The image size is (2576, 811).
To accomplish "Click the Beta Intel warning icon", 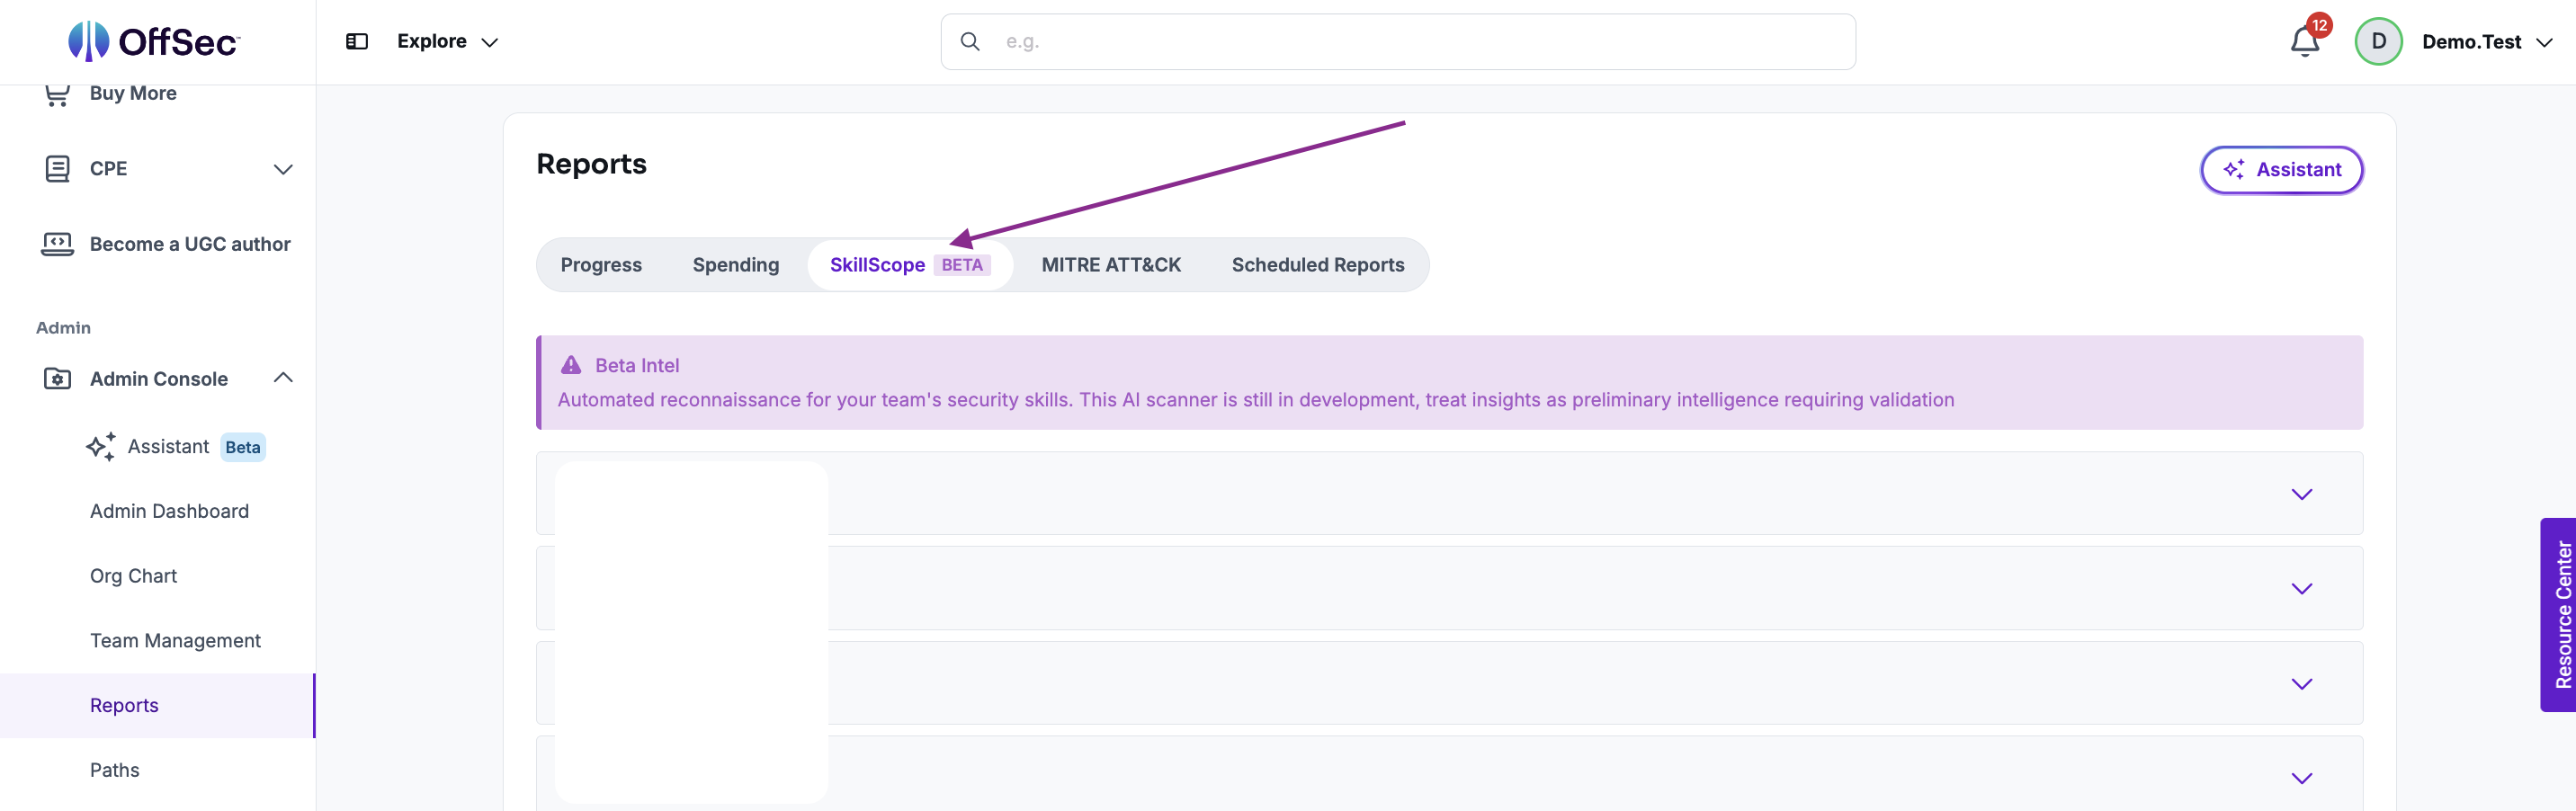I will [571, 365].
